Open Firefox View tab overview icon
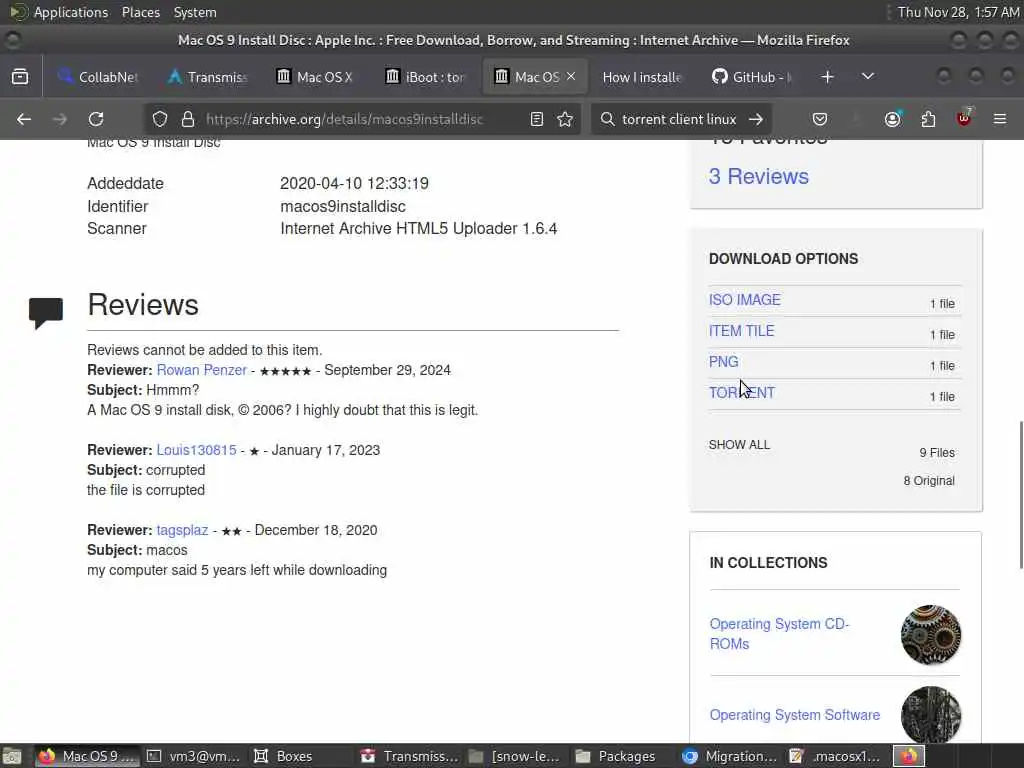 [20, 76]
